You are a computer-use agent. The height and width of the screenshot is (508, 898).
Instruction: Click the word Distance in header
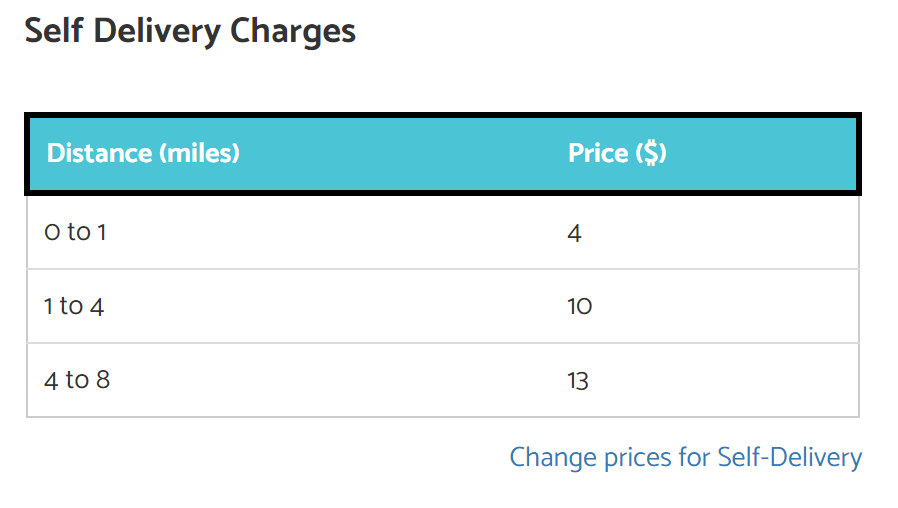(x=100, y=153)
